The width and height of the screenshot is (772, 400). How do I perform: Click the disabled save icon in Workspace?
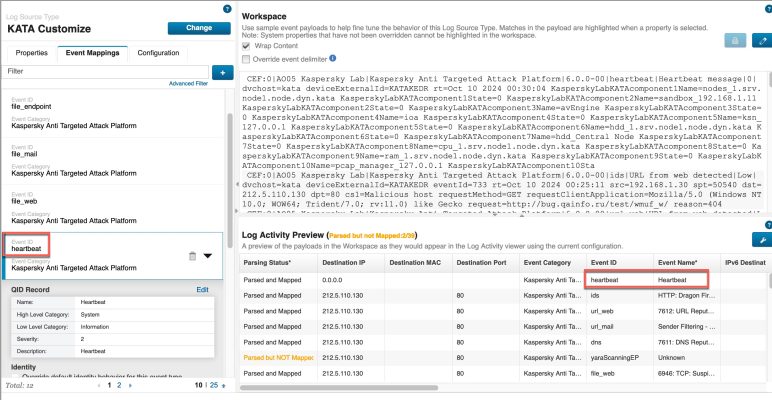coord(735,40)
